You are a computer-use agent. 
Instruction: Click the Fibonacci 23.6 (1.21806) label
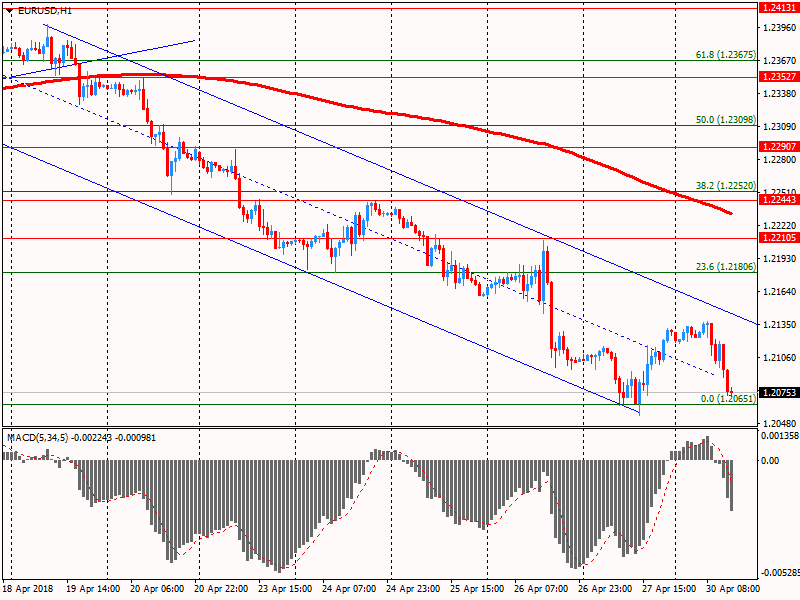tap(726, 266)
